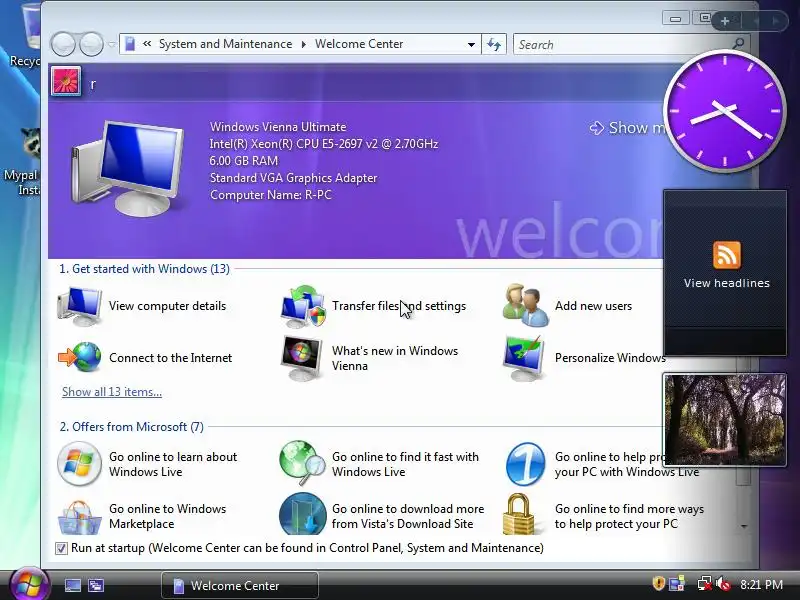The width and height of the screenshot is (800, 600).
Task: Open help protect PC with Windows Live
Action: [x=602, y=464]
